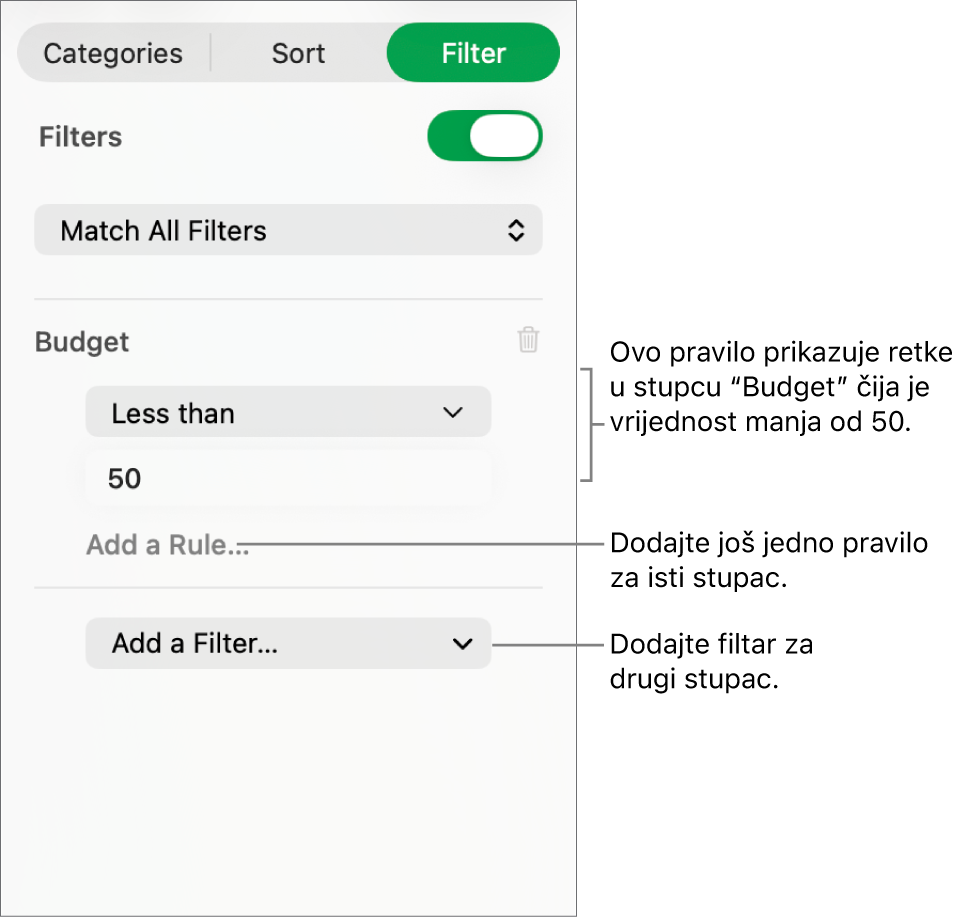
Task: Click the chevron arrow beside Less than
Action: [454, 413]
